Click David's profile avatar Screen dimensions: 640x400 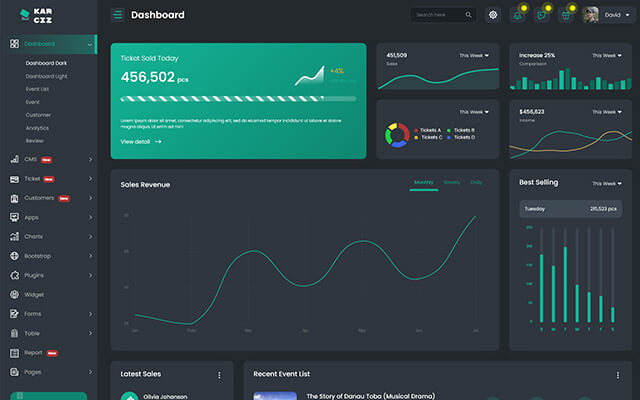[x=591, y=15]
